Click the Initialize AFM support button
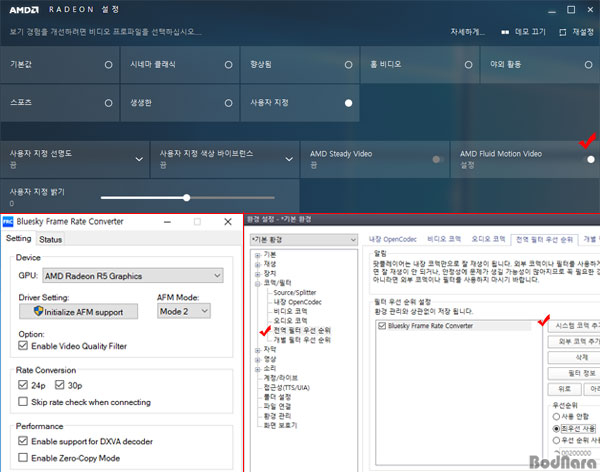 click(x=78, y=312)
